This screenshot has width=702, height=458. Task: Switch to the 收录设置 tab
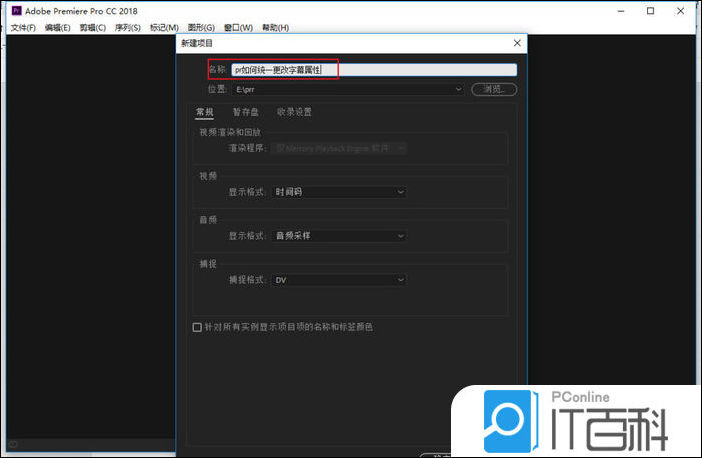(294, 112)
